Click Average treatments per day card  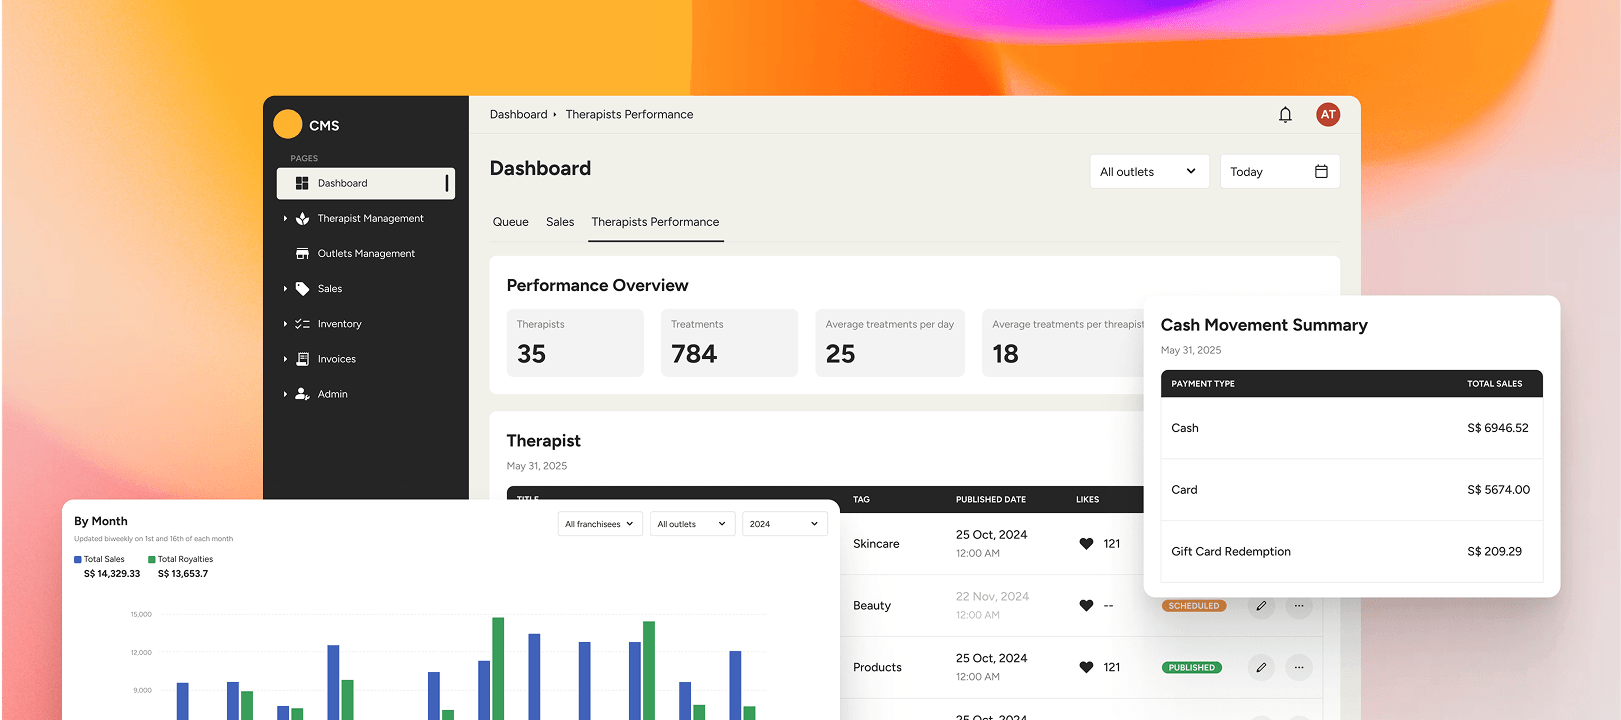tap(890, 343)
